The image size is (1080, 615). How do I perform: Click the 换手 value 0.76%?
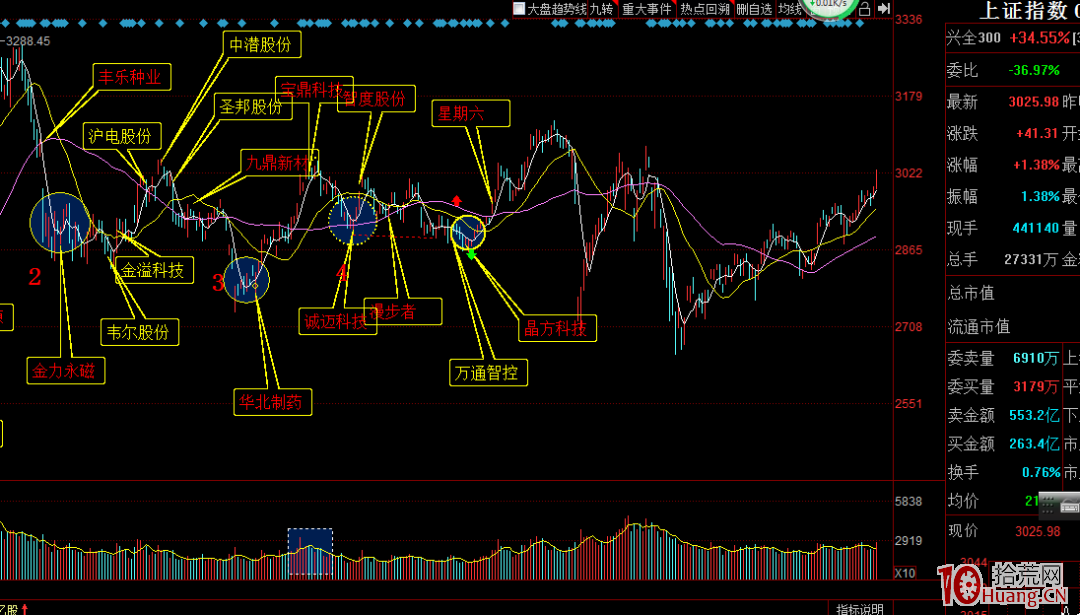click(x=1042, y=472)
